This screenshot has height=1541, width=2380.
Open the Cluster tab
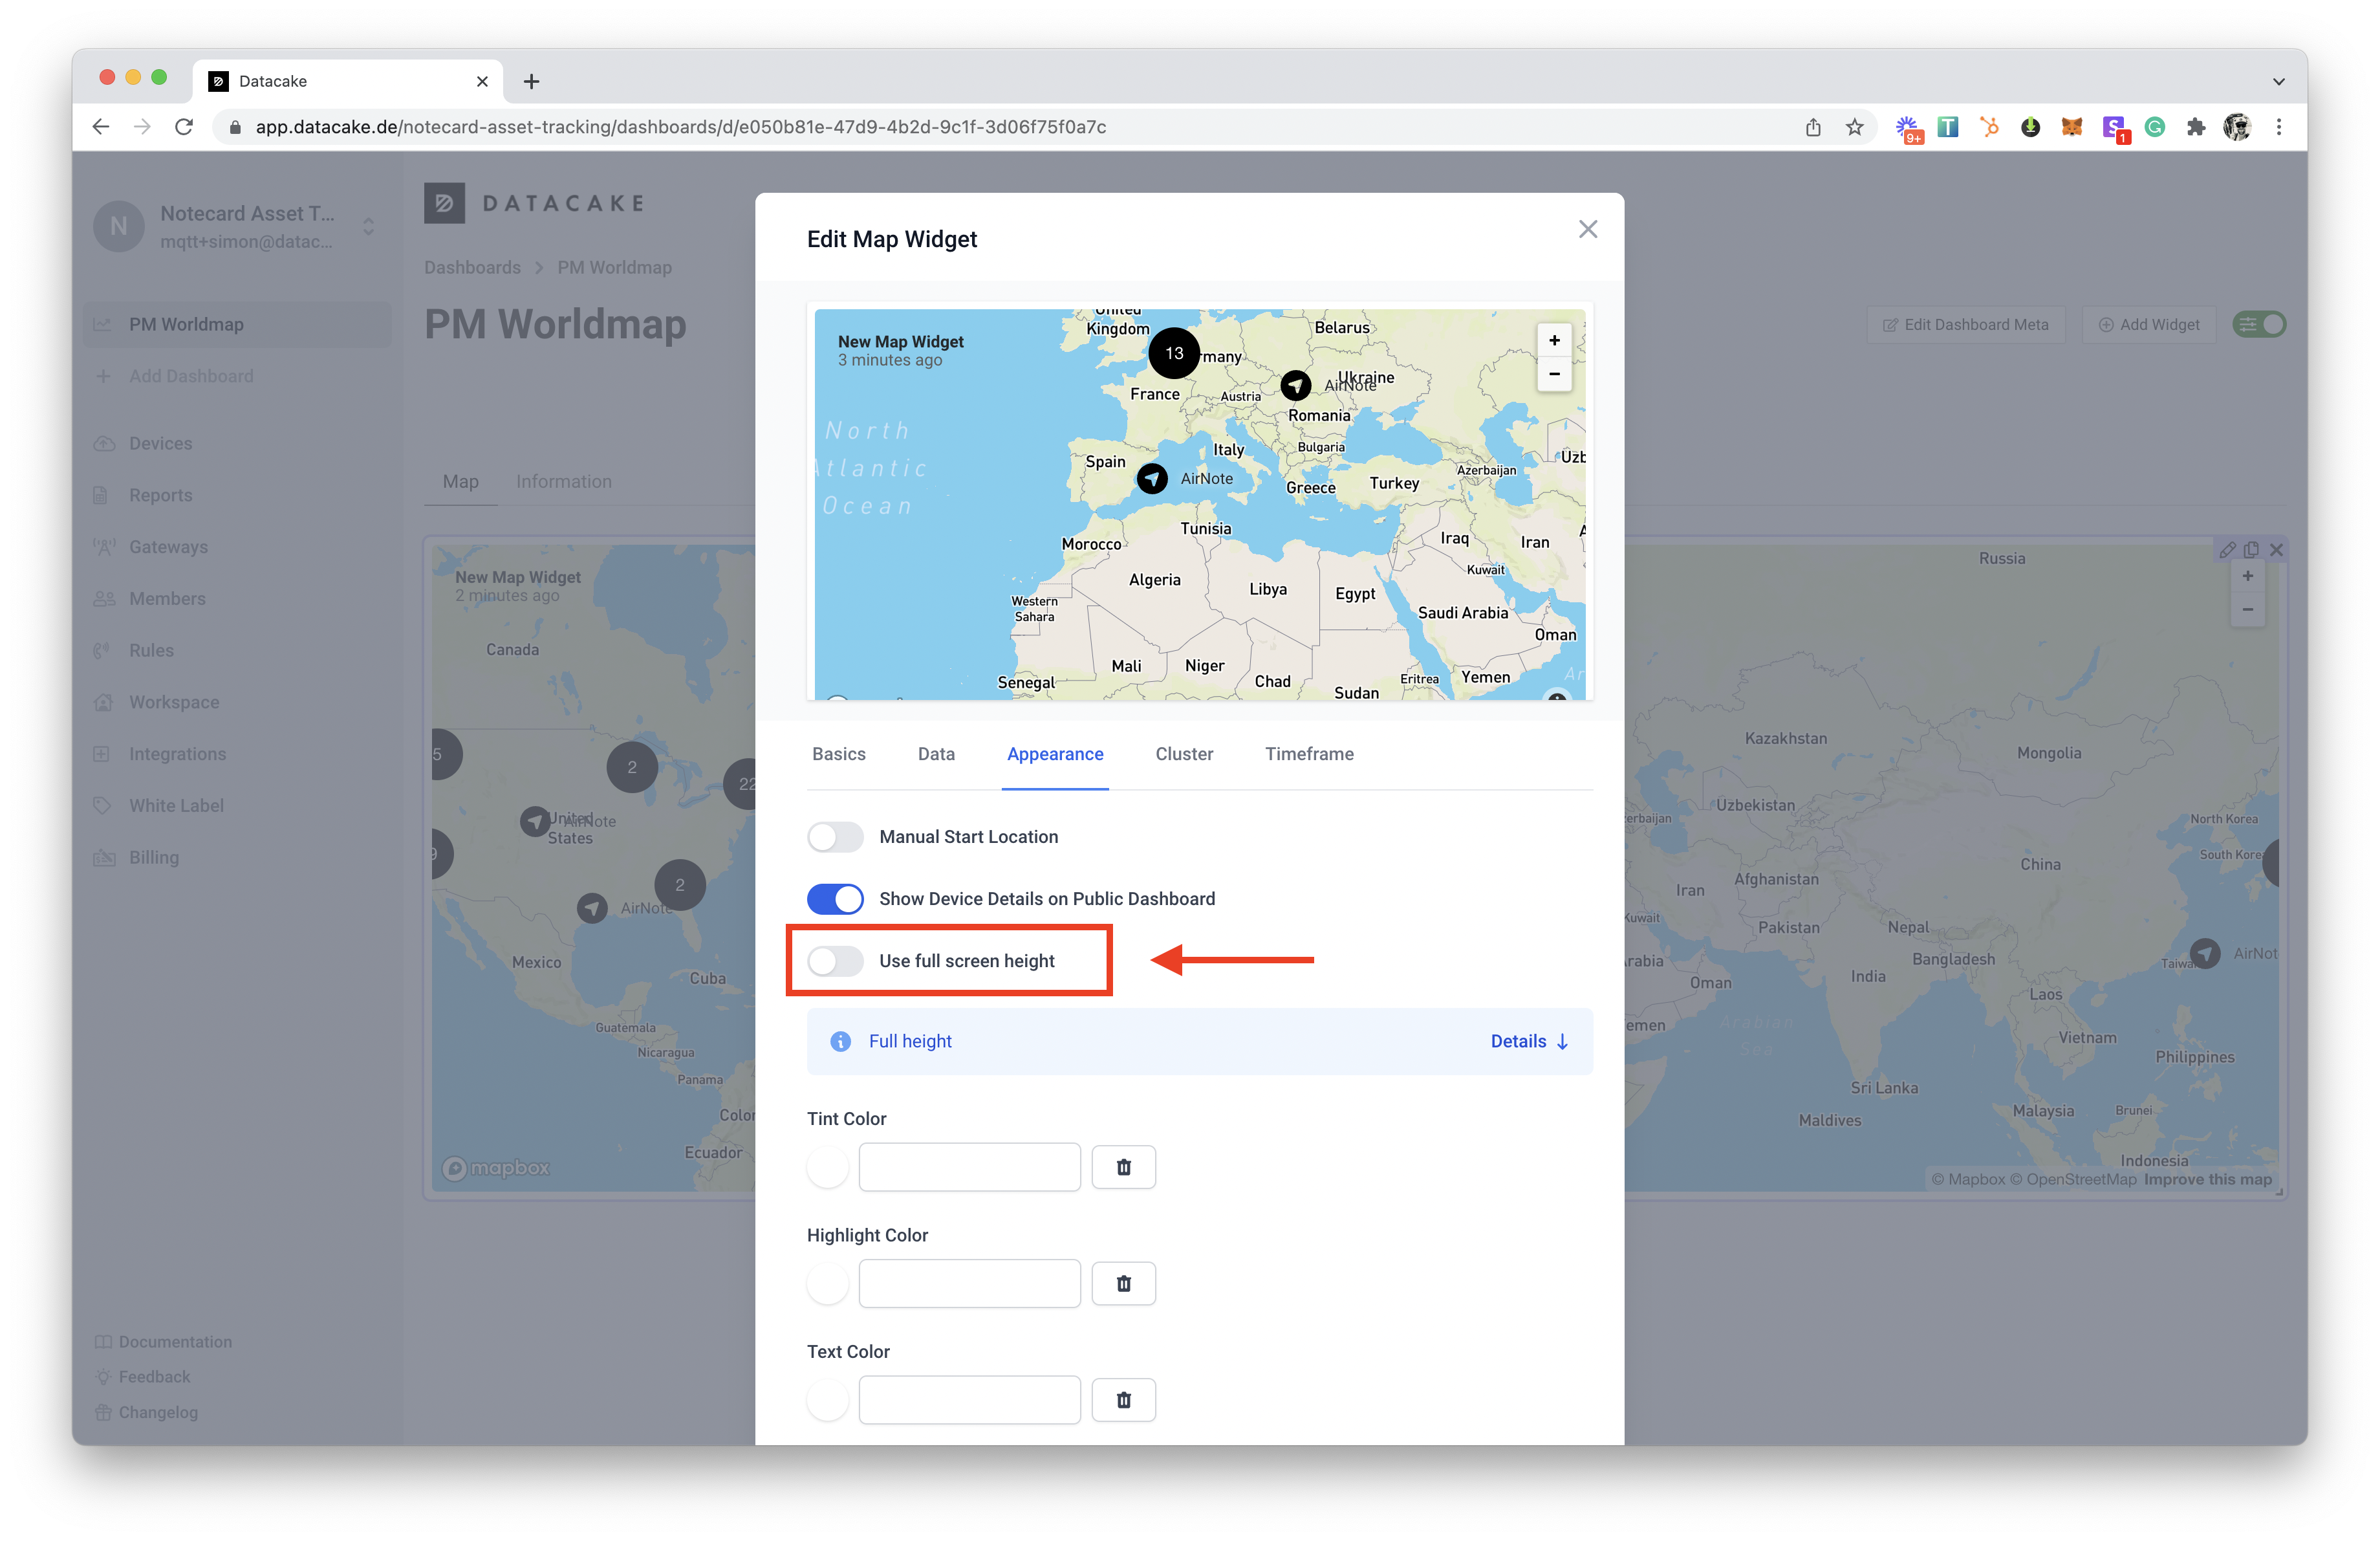1184,754
